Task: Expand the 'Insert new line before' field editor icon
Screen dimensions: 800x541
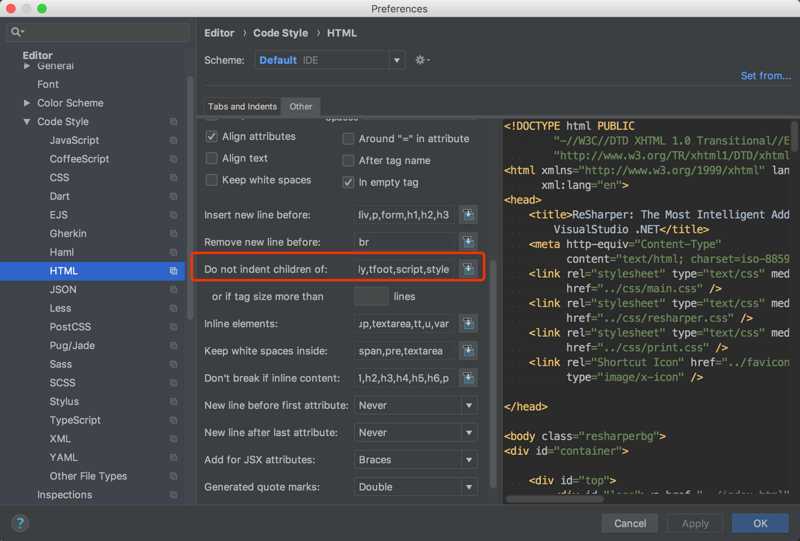Action: tap(468, 215)
